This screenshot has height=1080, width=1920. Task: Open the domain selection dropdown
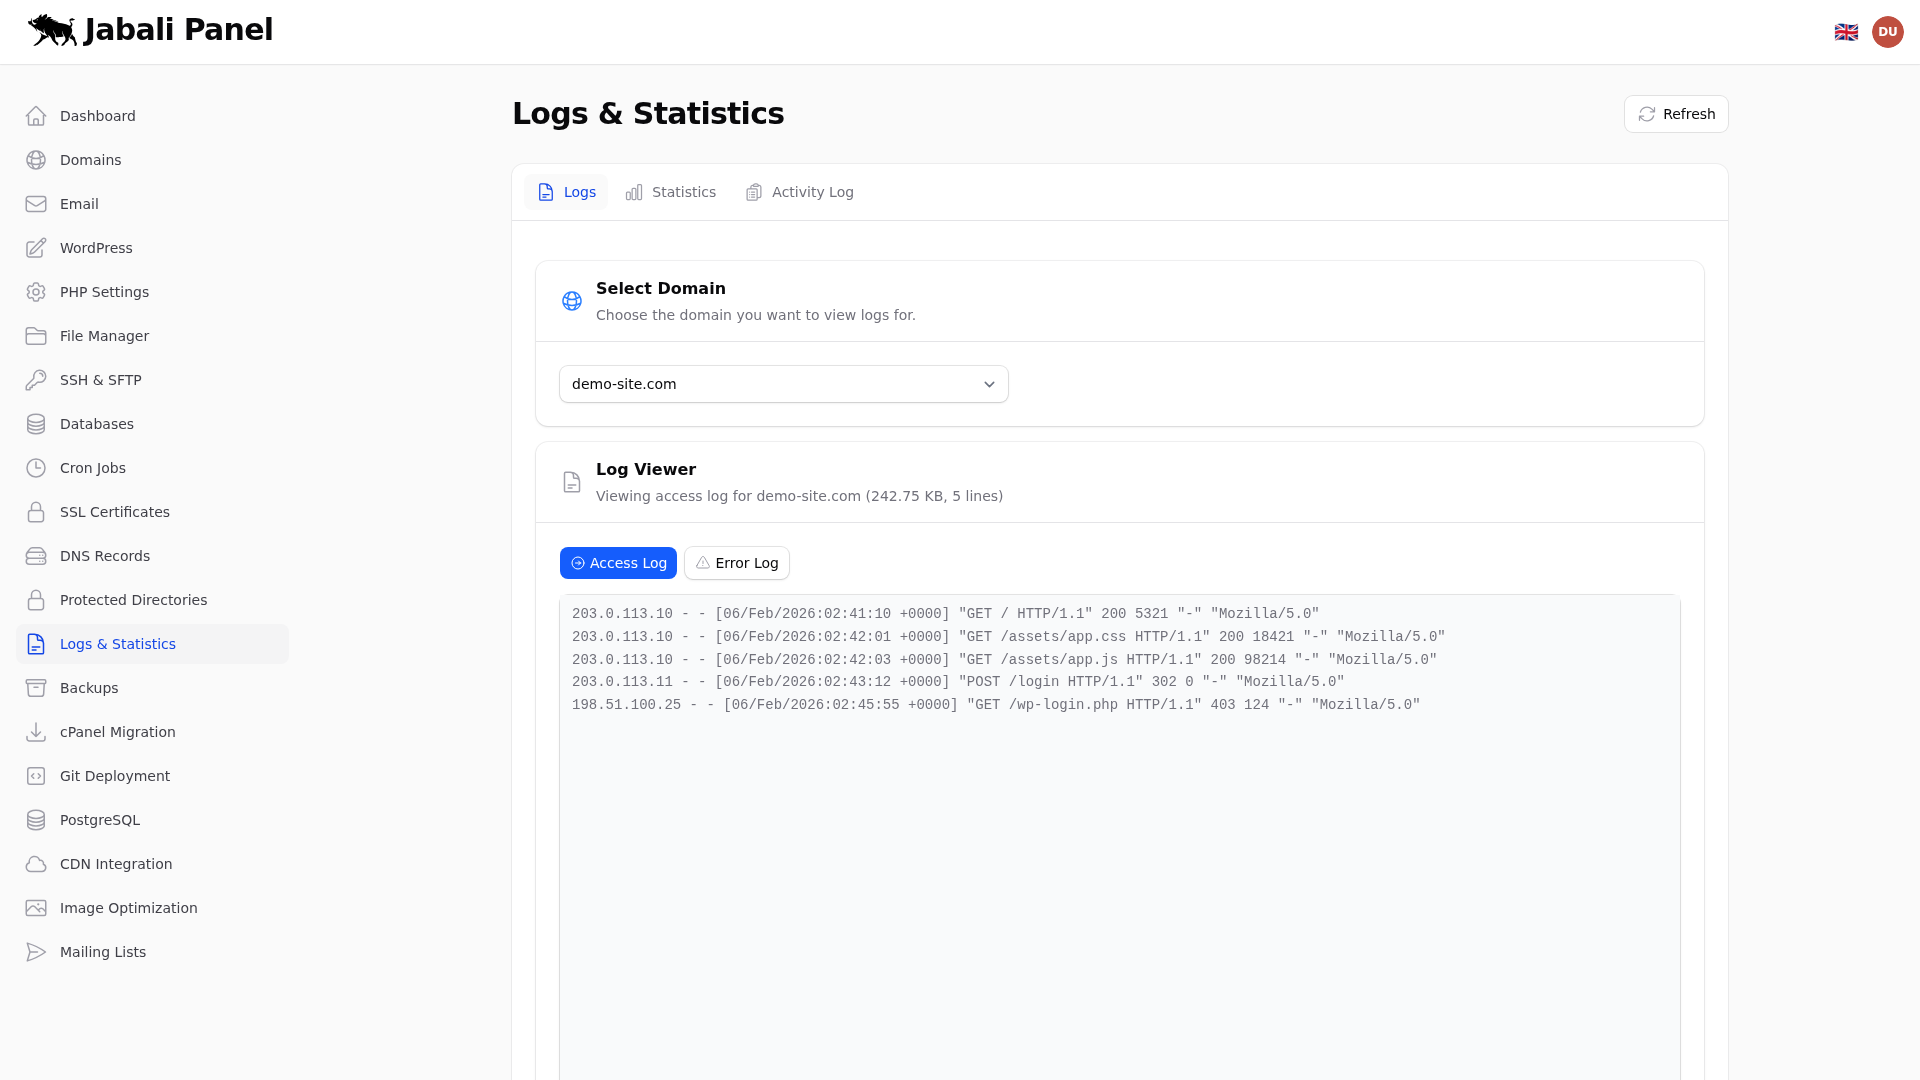pyautogui.click(x=783, y=384)
